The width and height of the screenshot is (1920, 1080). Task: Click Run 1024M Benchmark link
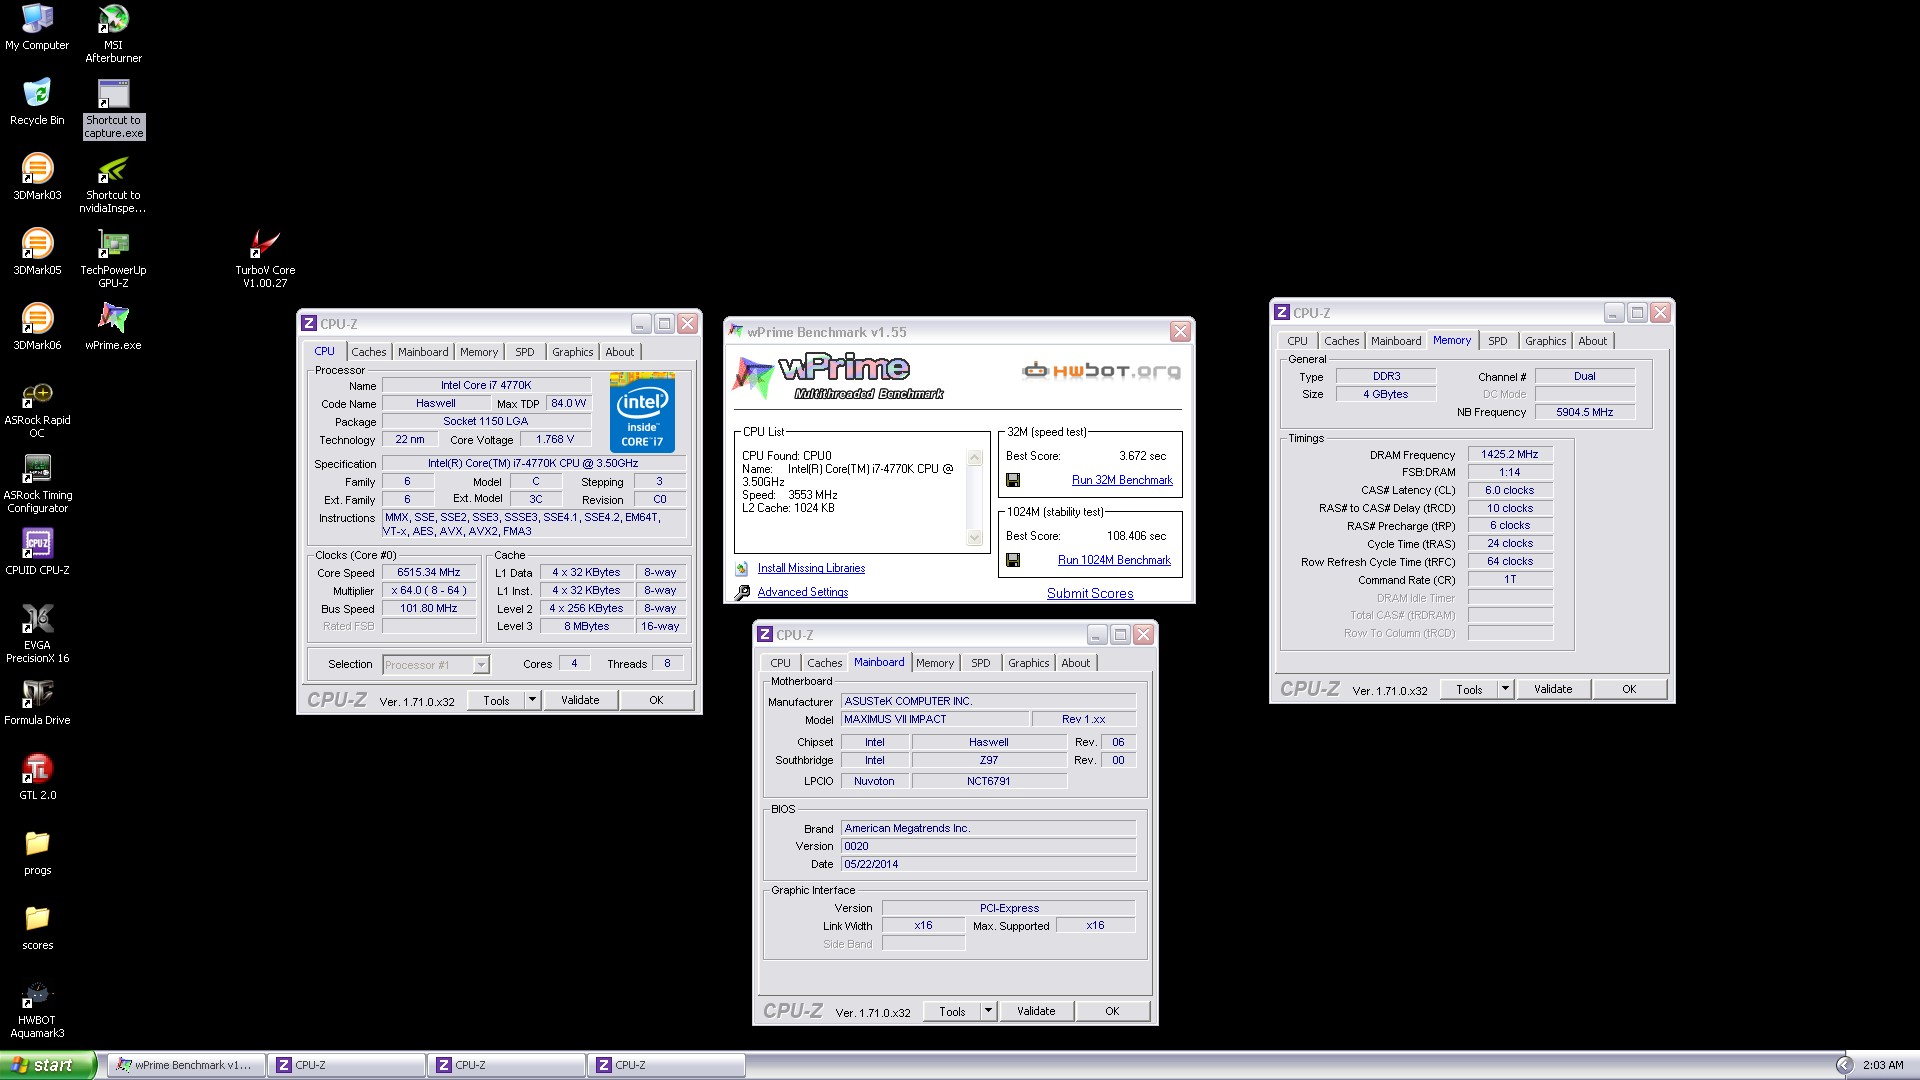[1114, 560]
